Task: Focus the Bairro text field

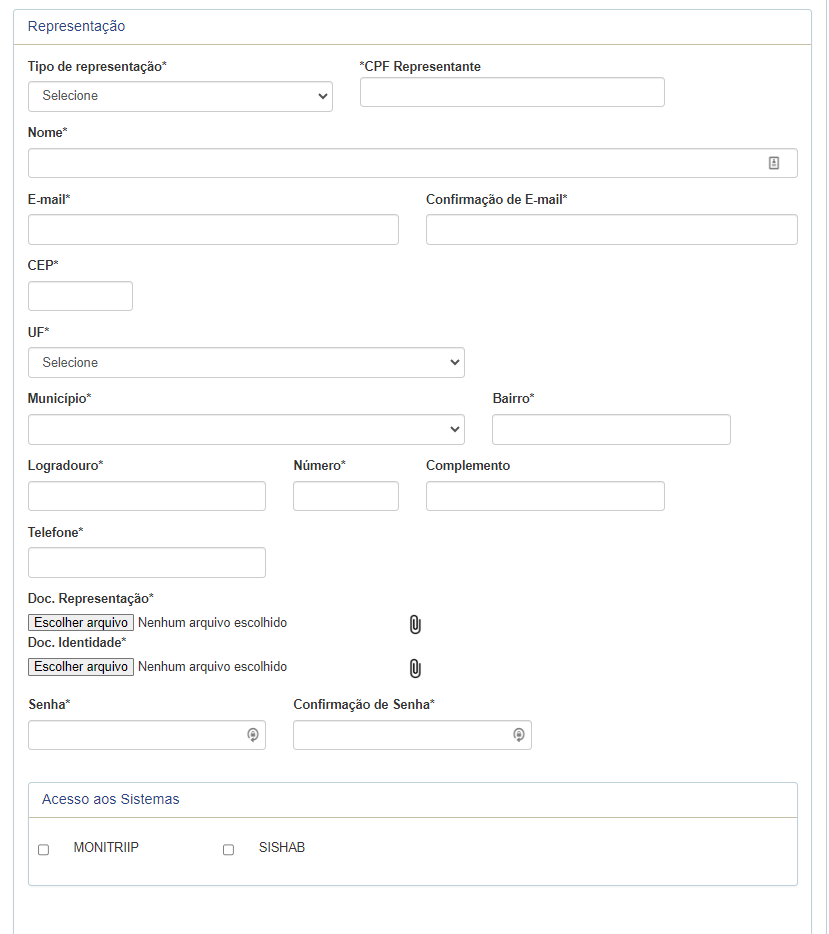Action: point(611,429)
